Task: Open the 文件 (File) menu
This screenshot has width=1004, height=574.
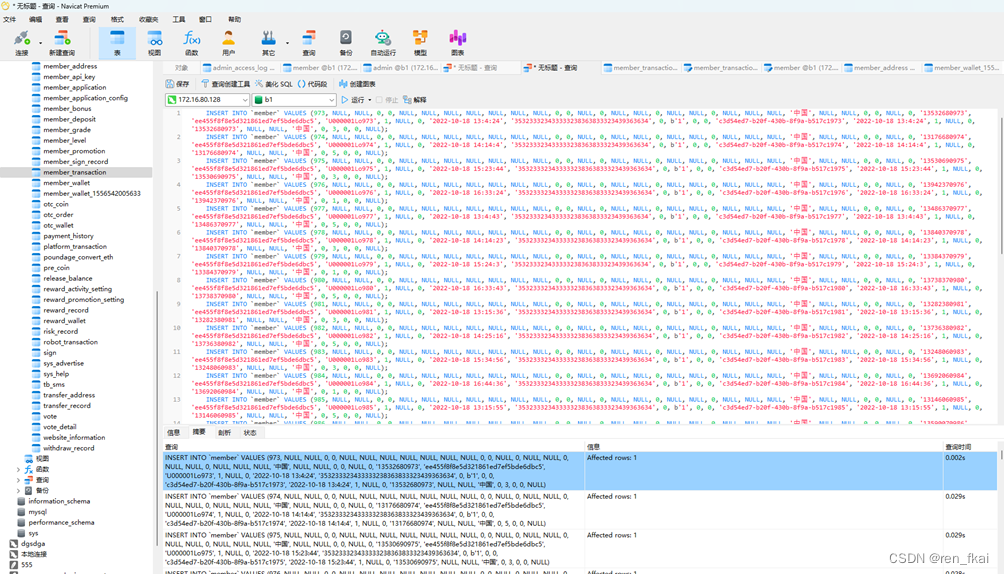Action: tap(10, 19)
